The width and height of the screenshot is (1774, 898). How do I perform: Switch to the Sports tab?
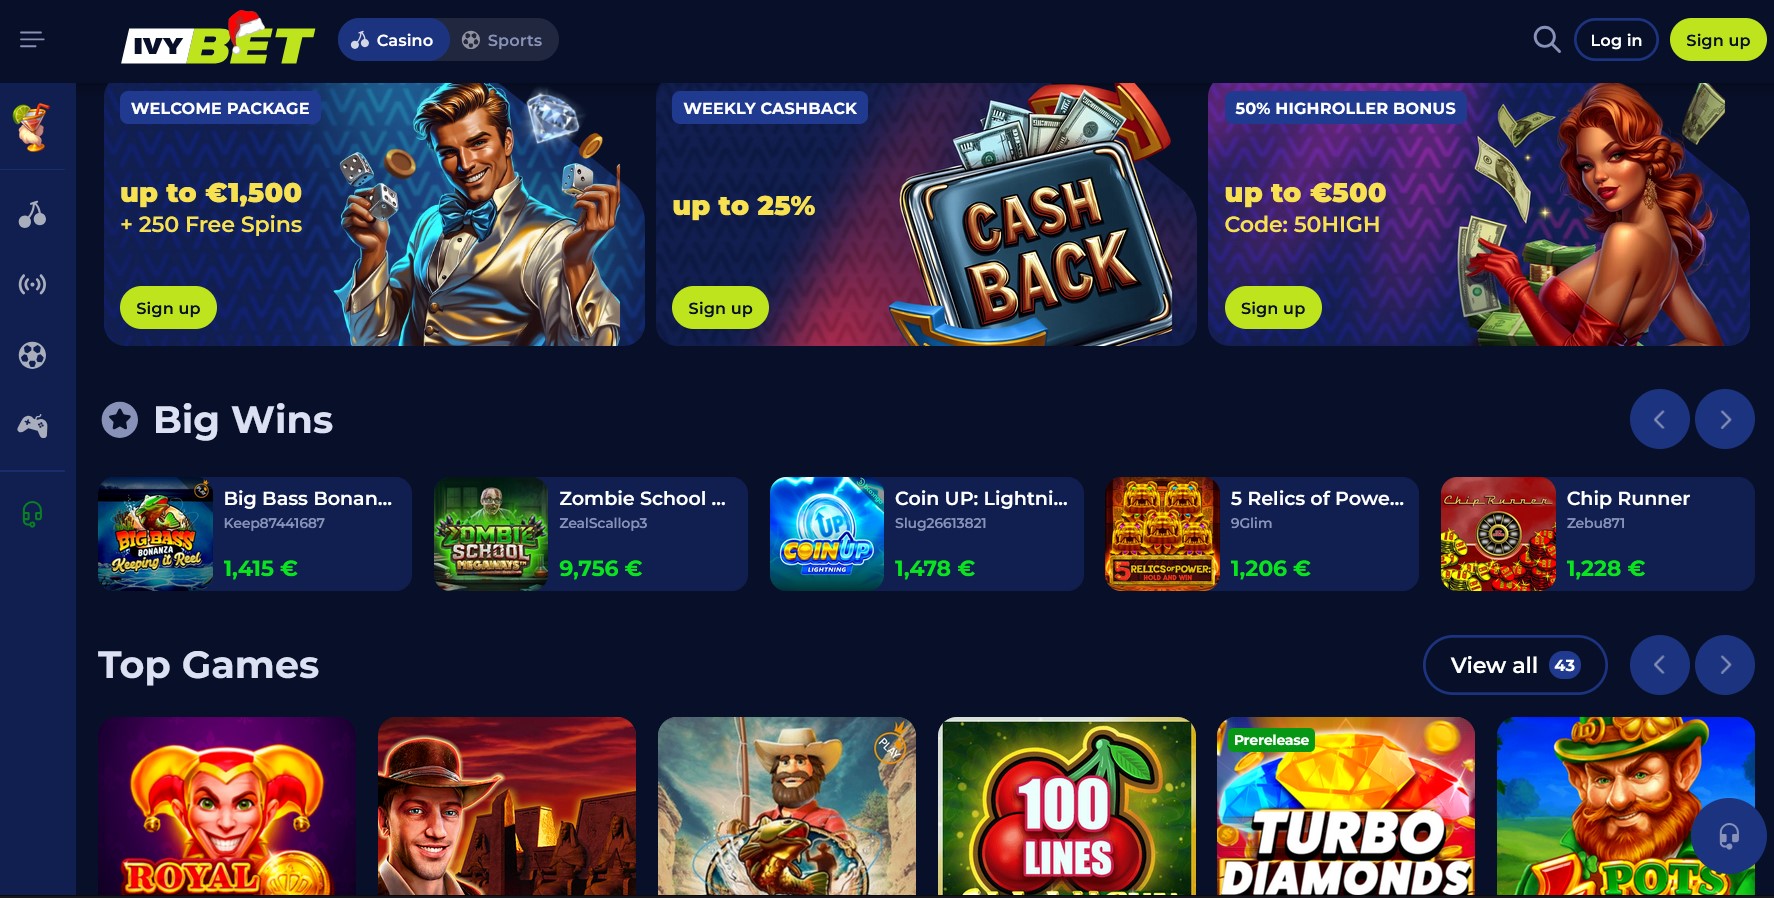tap(502, 40)
